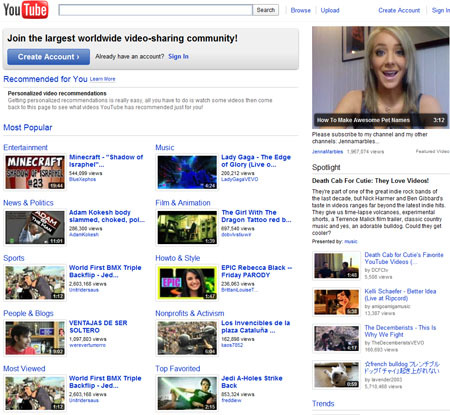450x415 pixels.
Task: Click the Lady Gaga Edge of Glory thumbnail
Action: point(187,172)
